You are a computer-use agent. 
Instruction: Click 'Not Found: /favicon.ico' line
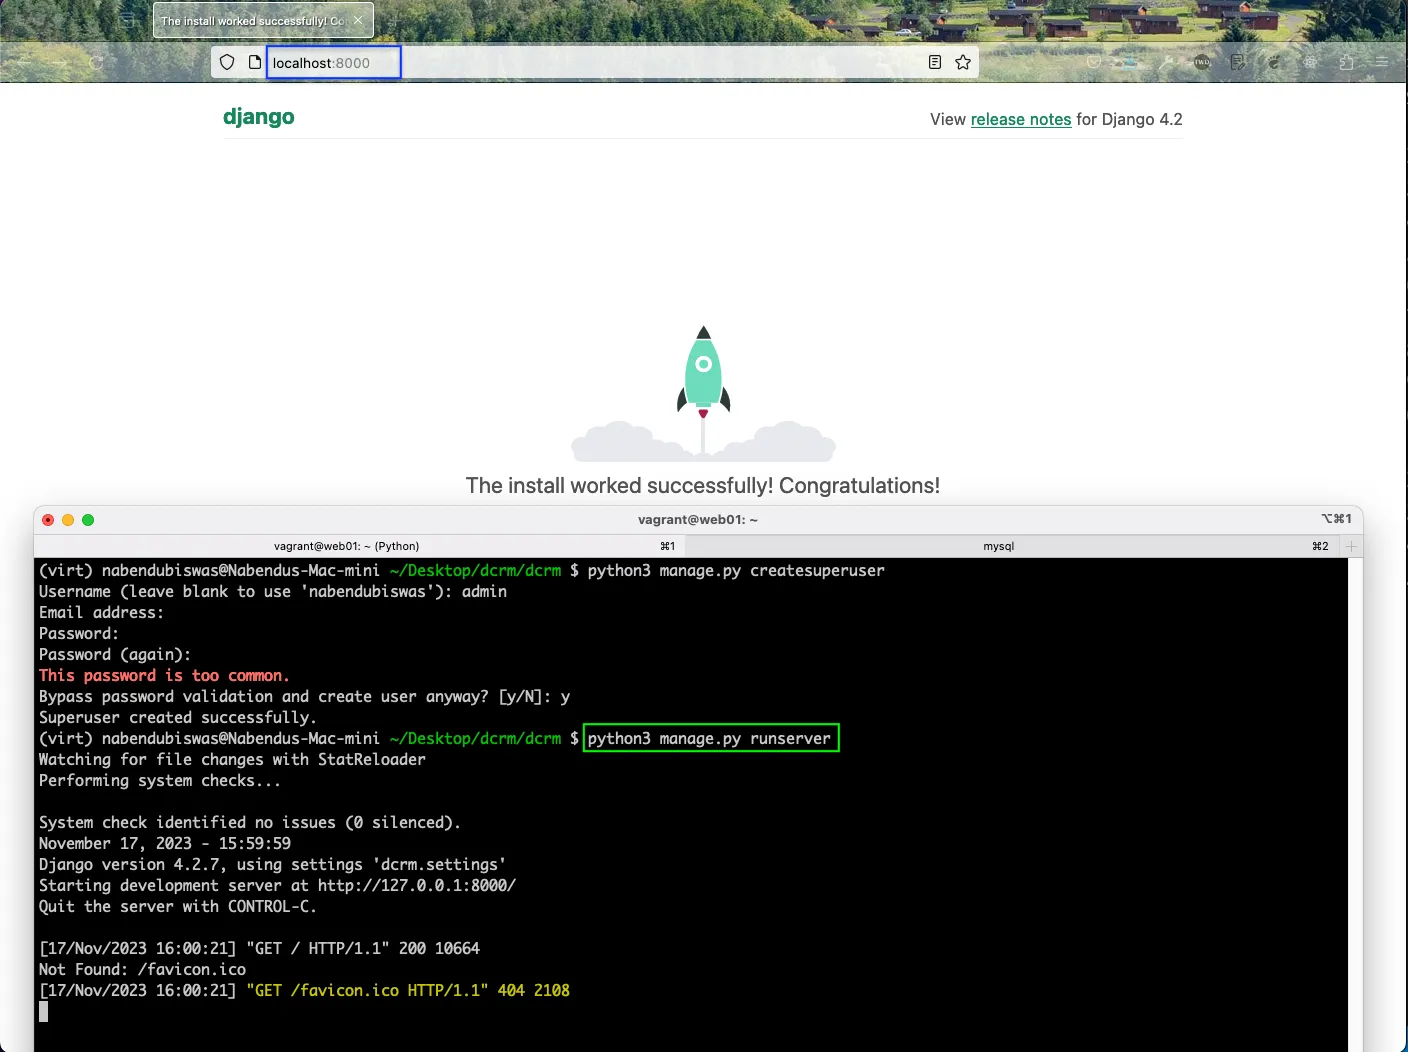coord(142,970)
